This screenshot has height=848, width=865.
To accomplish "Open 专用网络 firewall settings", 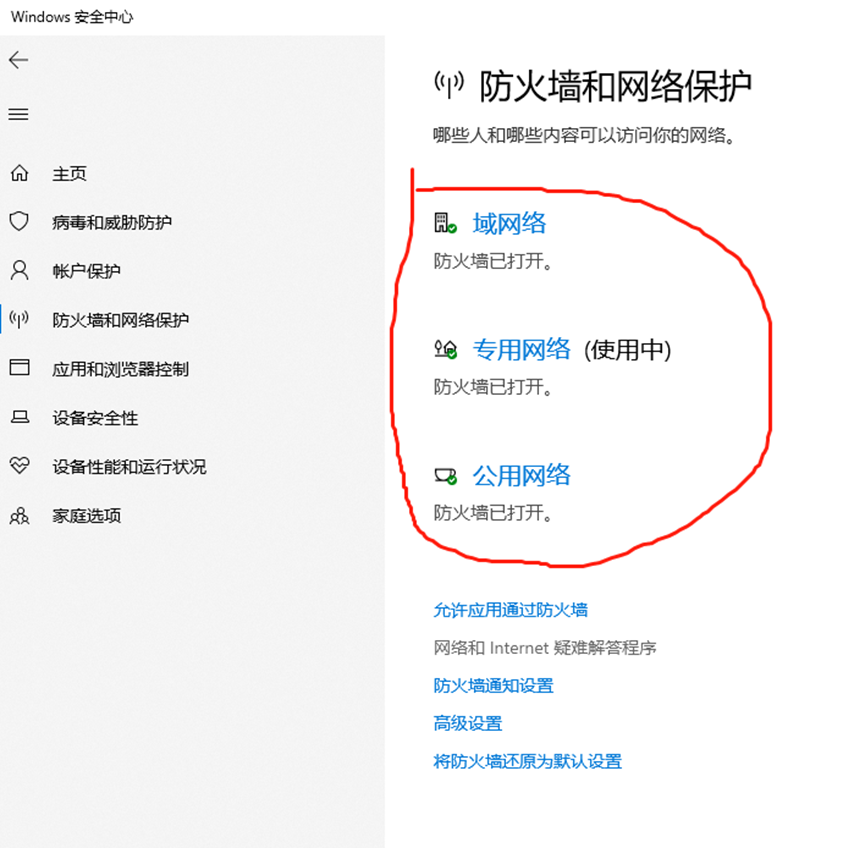I will click(521, 349).
